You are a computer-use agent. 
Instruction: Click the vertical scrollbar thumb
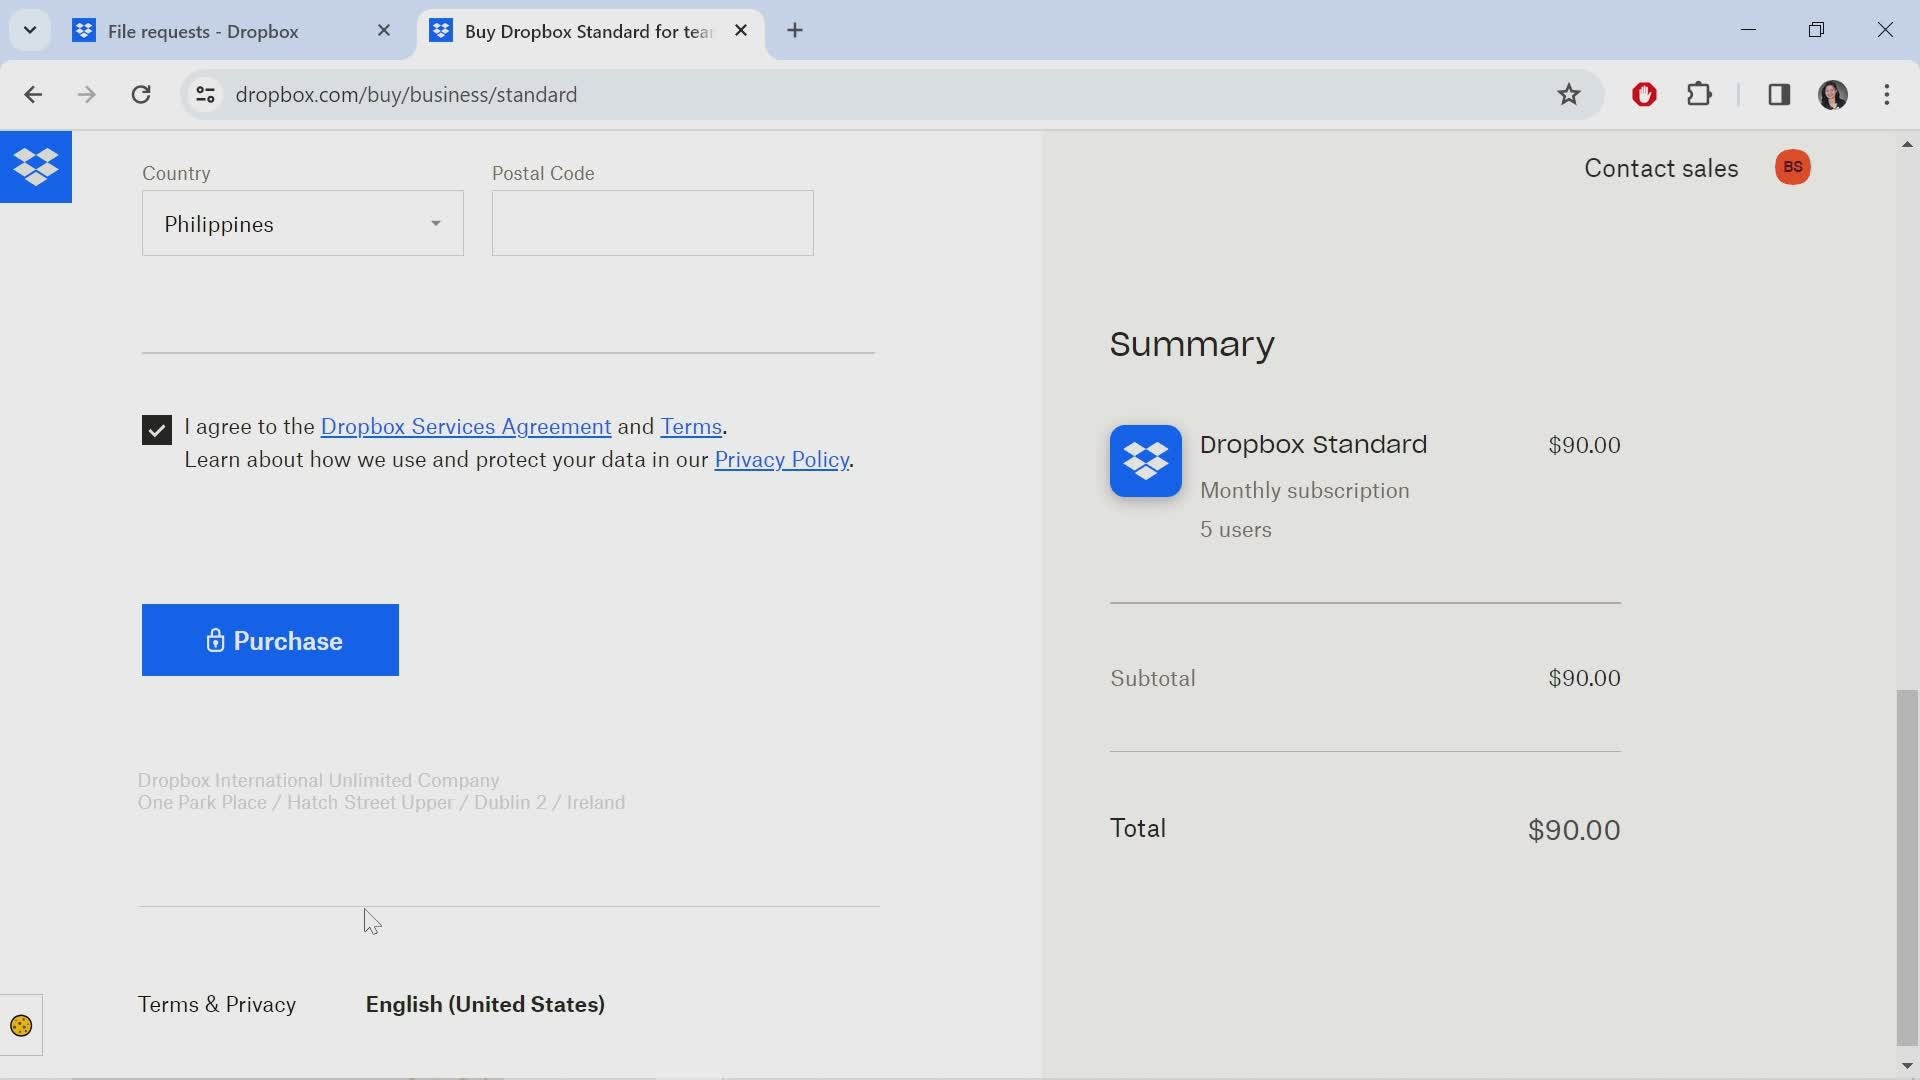1907,867
